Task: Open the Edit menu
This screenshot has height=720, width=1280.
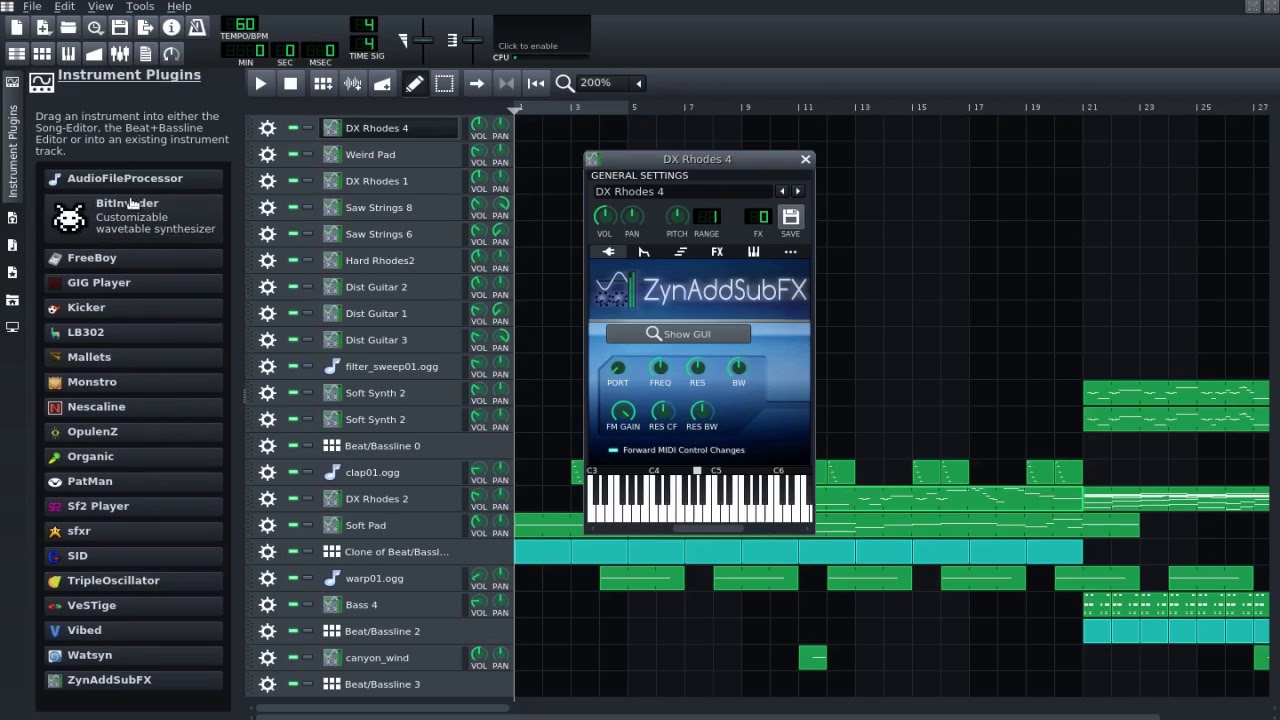Action: click(x=64, y=6)
